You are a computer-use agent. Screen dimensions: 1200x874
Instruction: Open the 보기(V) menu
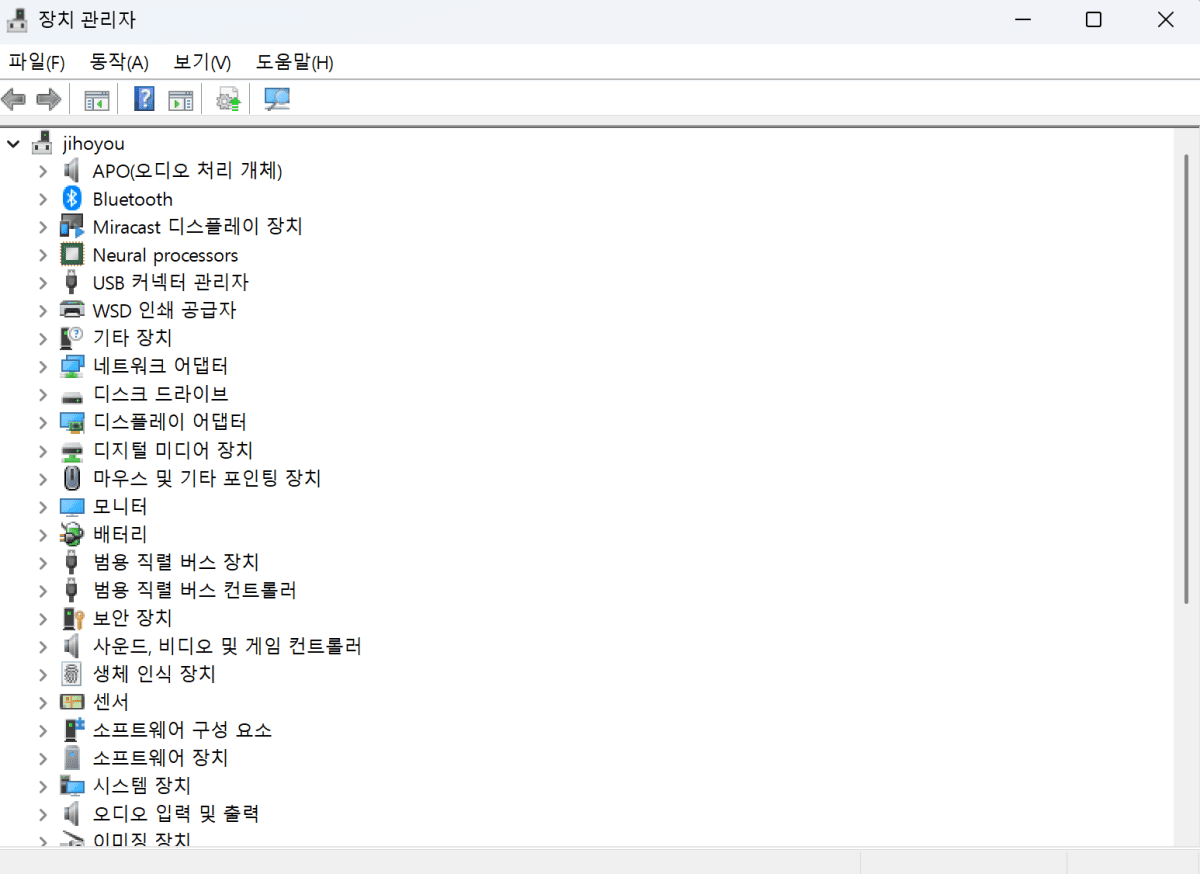(202, 62)
